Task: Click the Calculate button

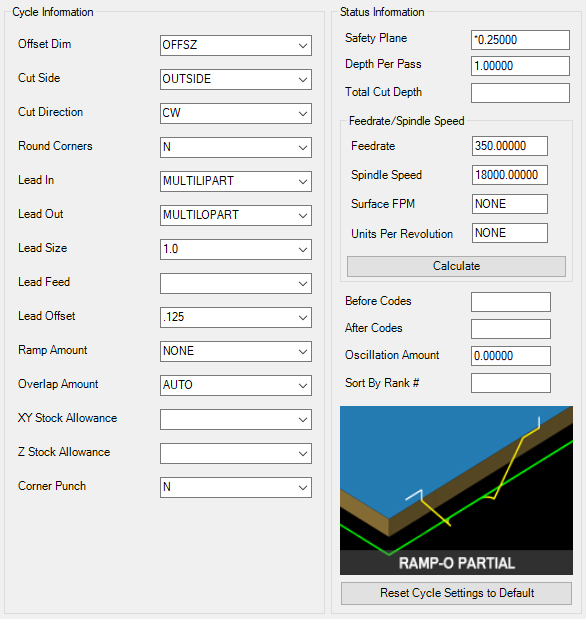Action: 456,266
